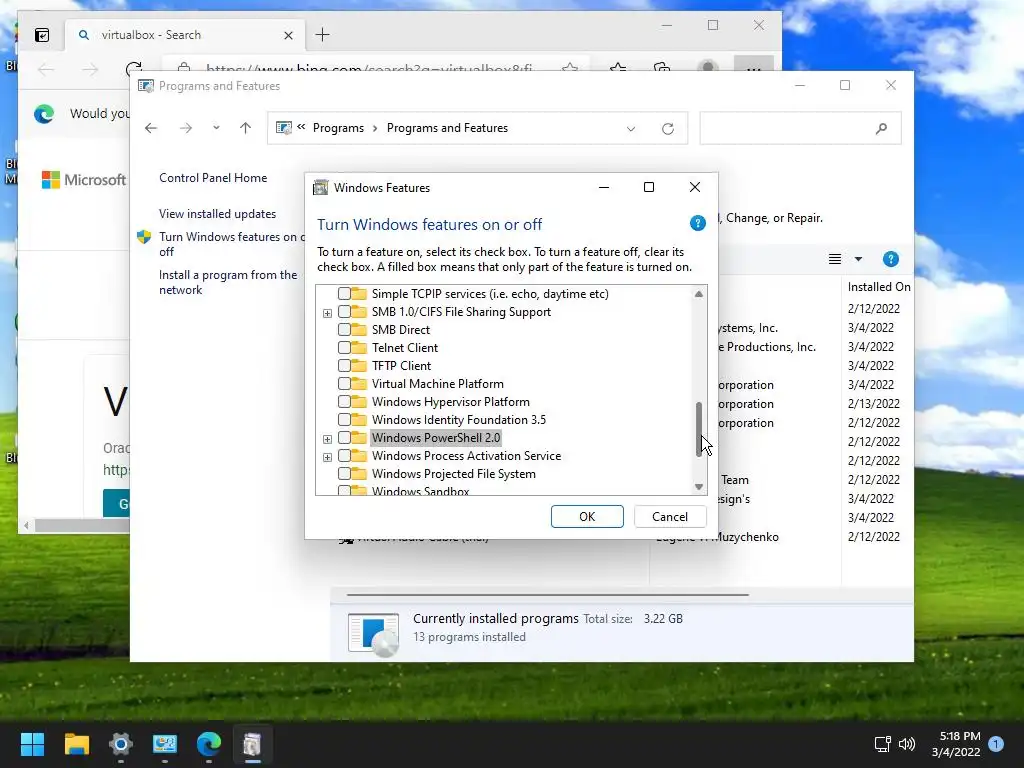Click OK in Windows Features dialog

point(587,517)
